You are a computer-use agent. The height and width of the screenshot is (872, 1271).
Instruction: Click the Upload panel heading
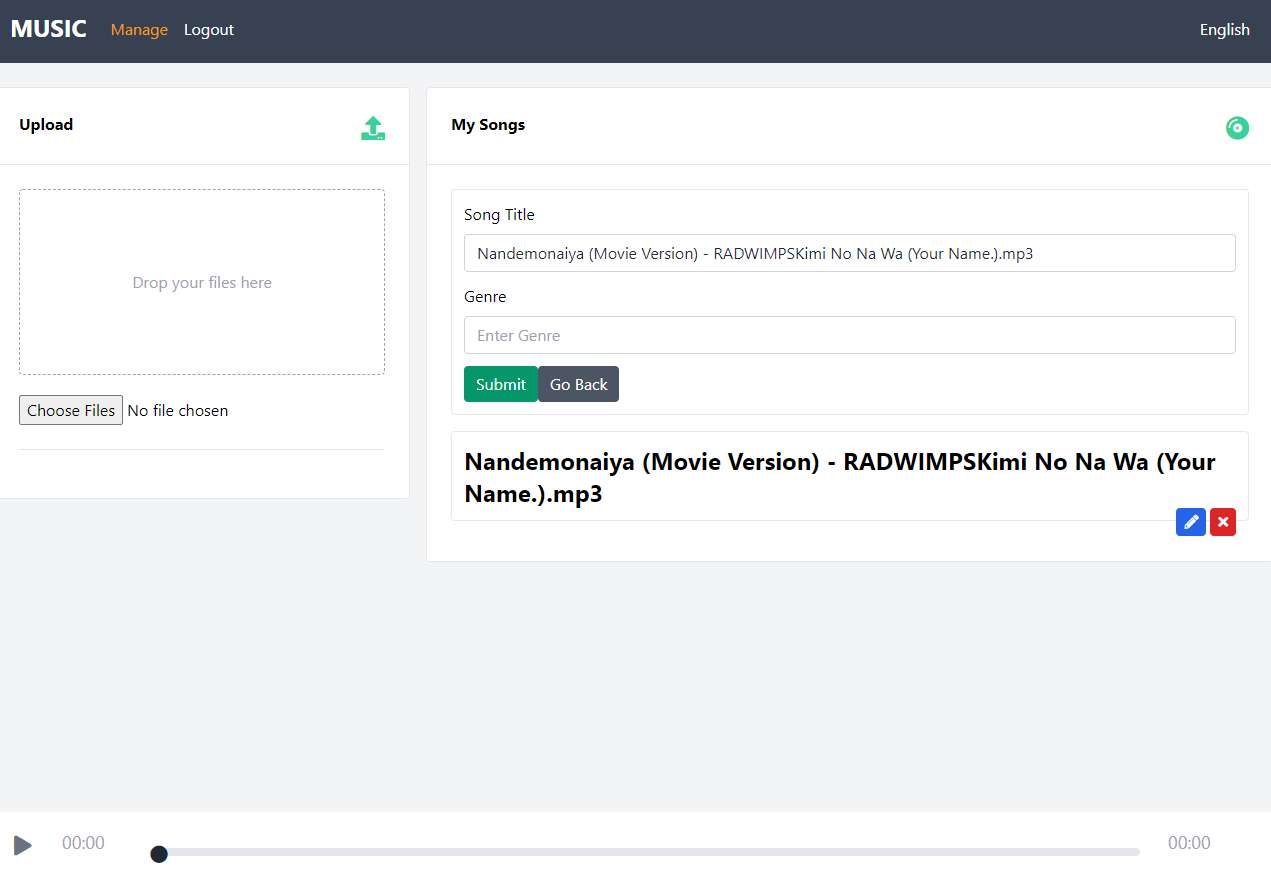46,125
